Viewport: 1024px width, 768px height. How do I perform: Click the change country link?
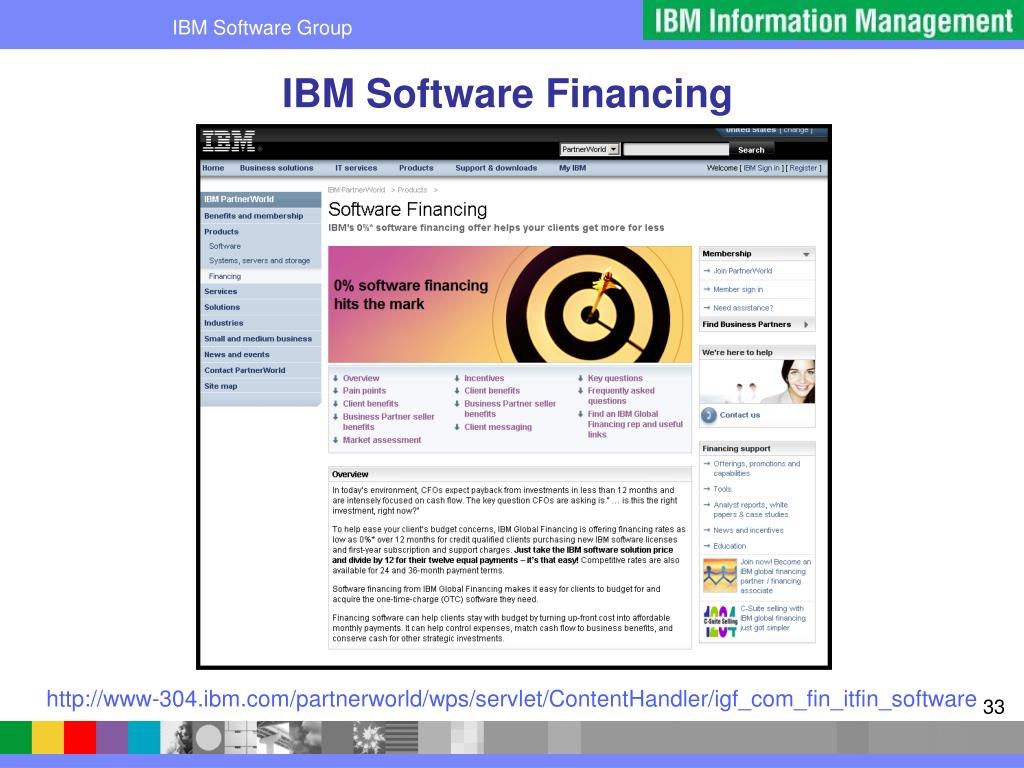tap(796, 130)
